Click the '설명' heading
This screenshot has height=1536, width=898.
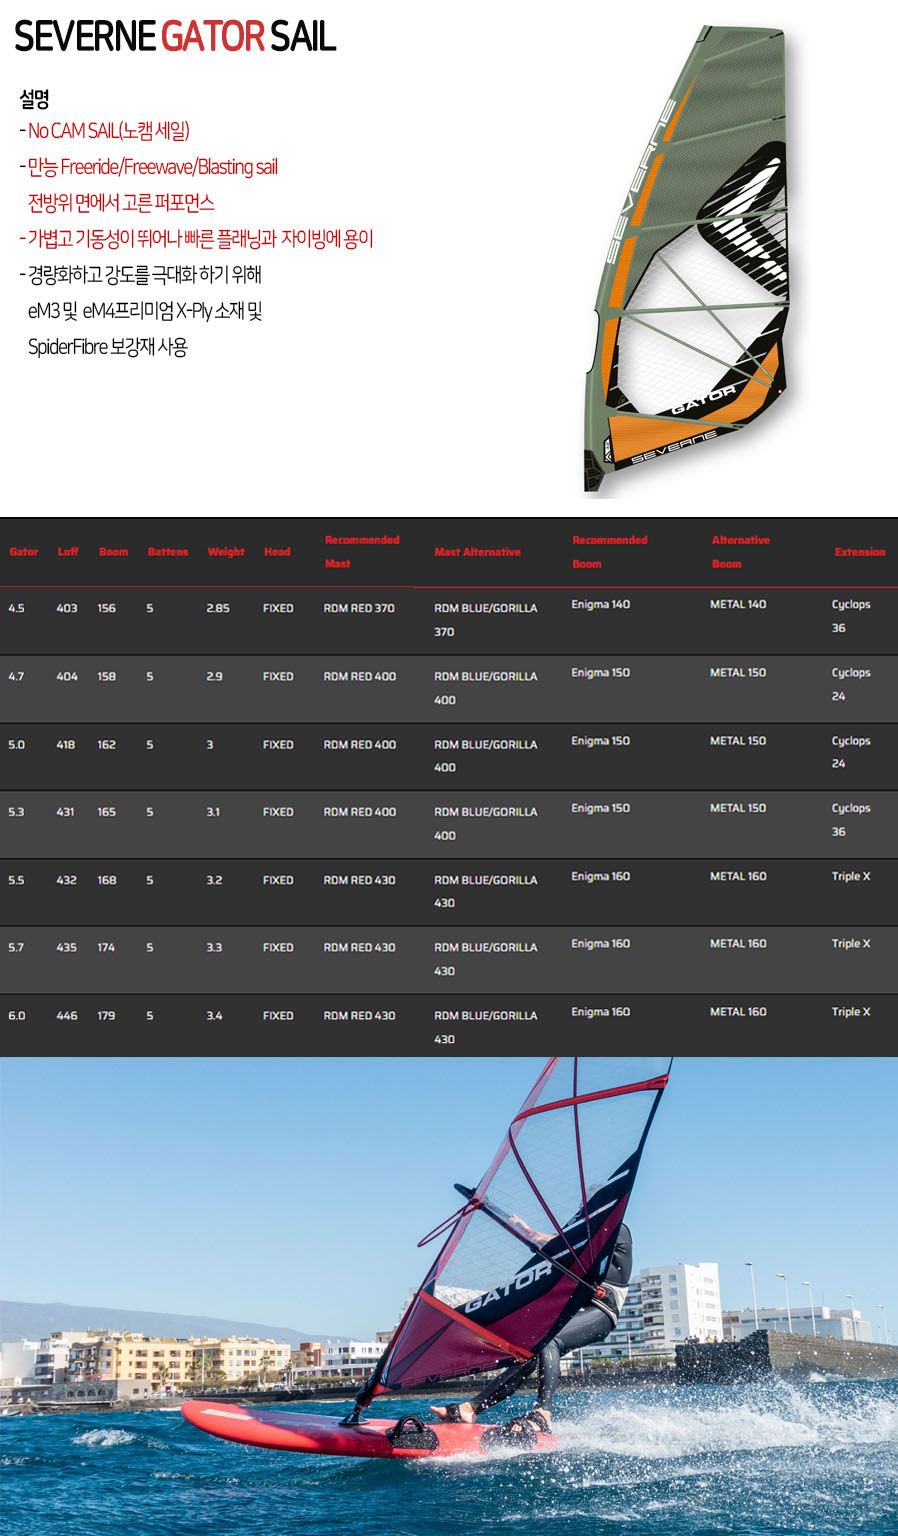point(34,99)
